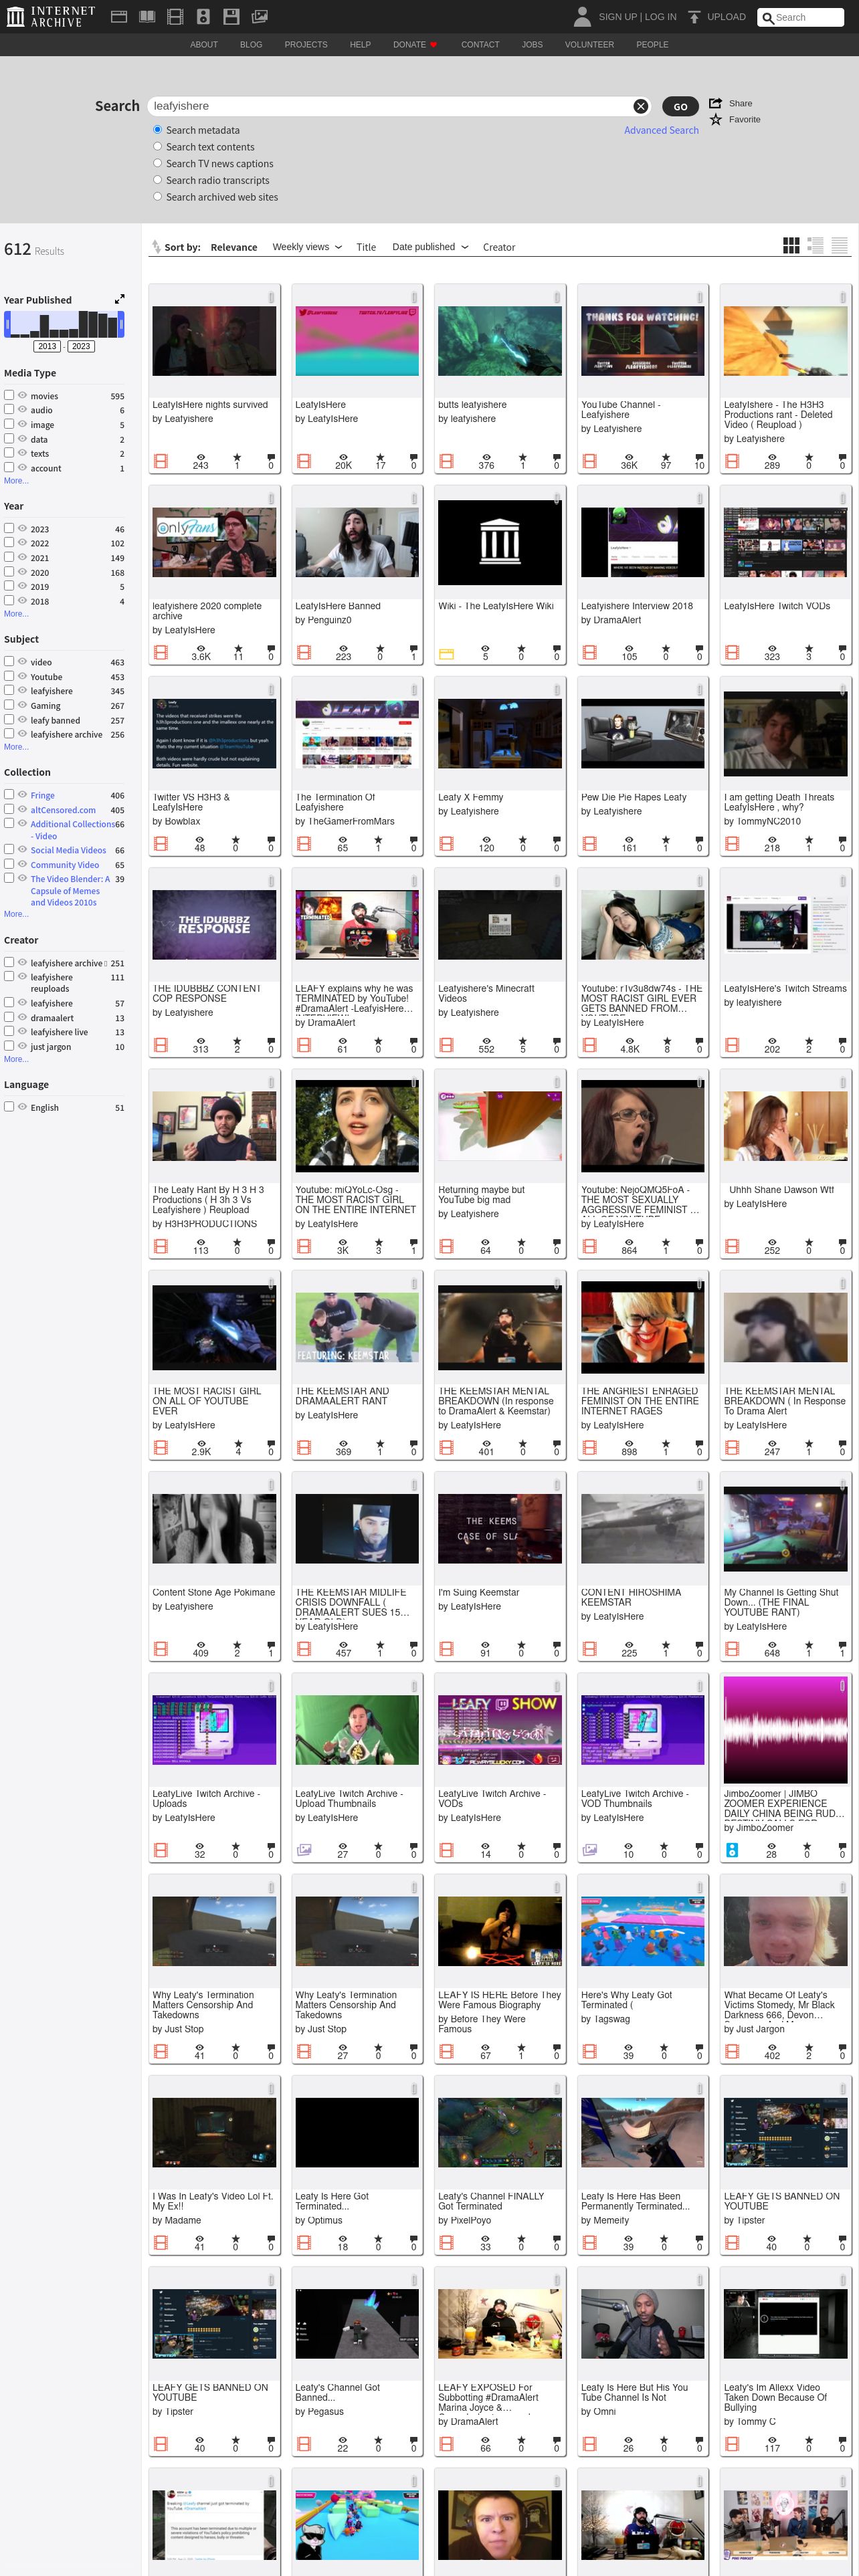Open the Web (Wayback) icon in top bar

click(x=119, y=17)
